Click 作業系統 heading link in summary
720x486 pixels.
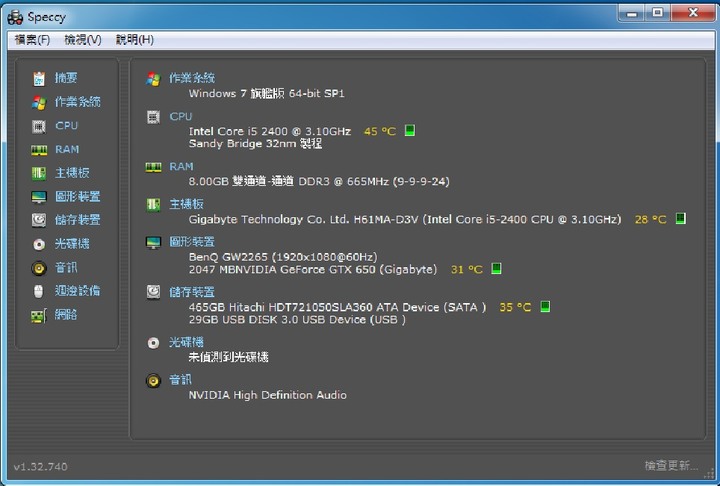[x=192, y=78]
